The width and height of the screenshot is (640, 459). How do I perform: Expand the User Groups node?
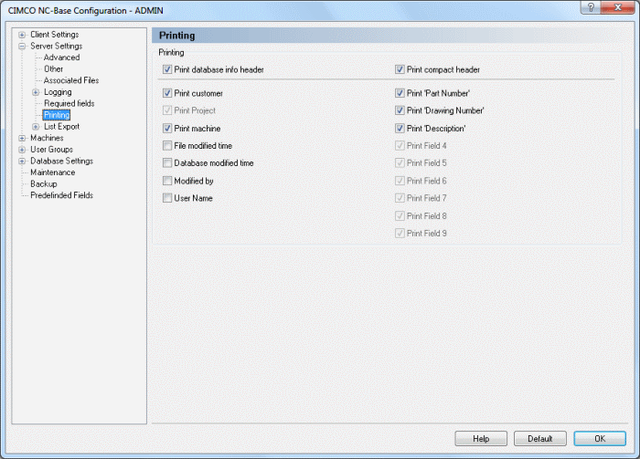click(x=22, y=149)
